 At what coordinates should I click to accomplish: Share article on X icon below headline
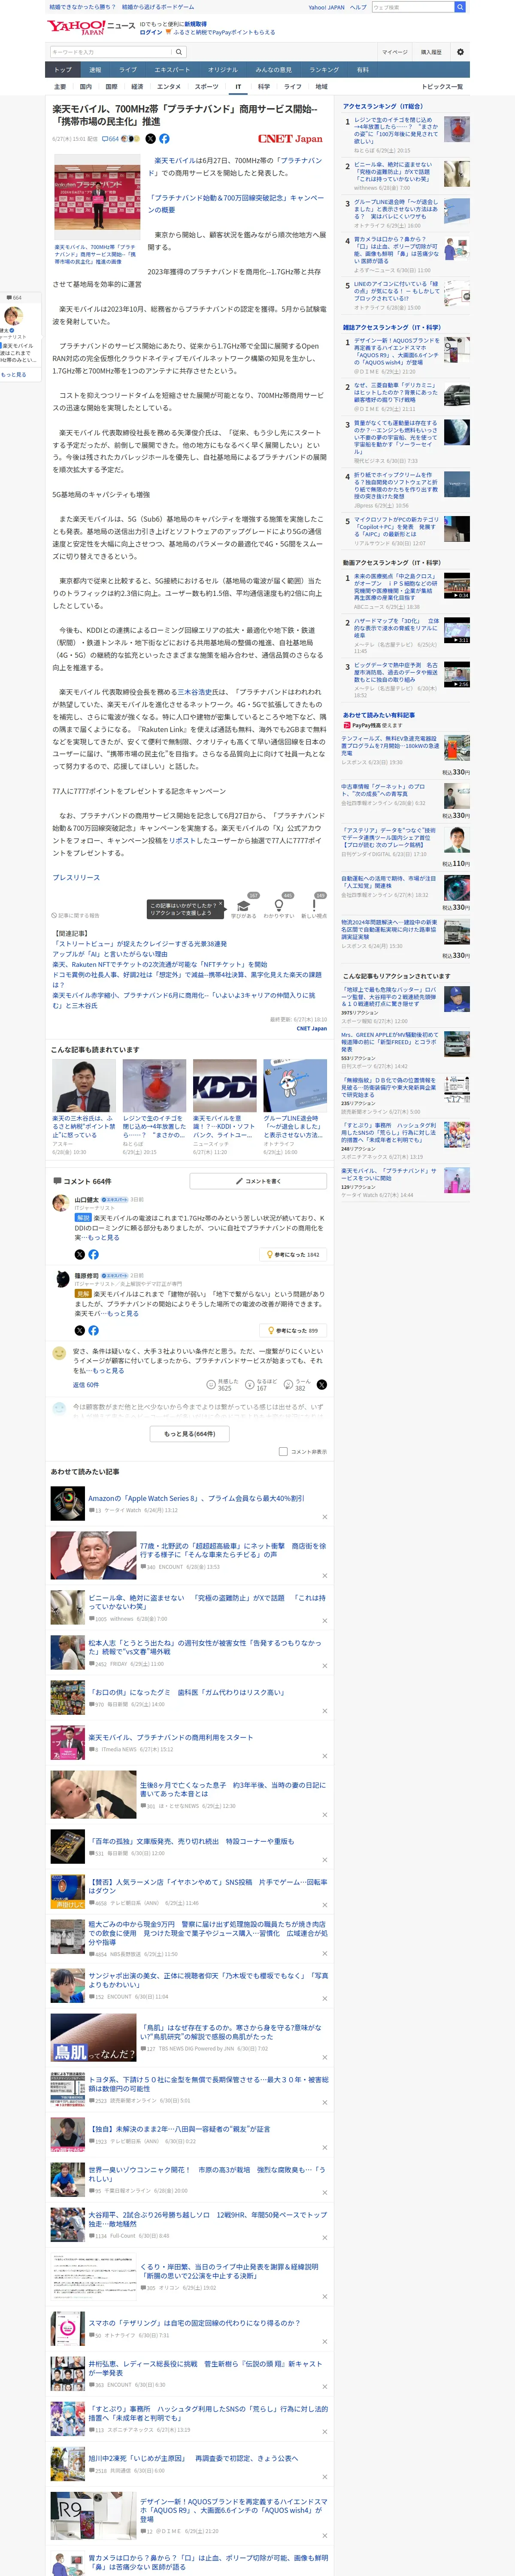[x=151, y=139]
